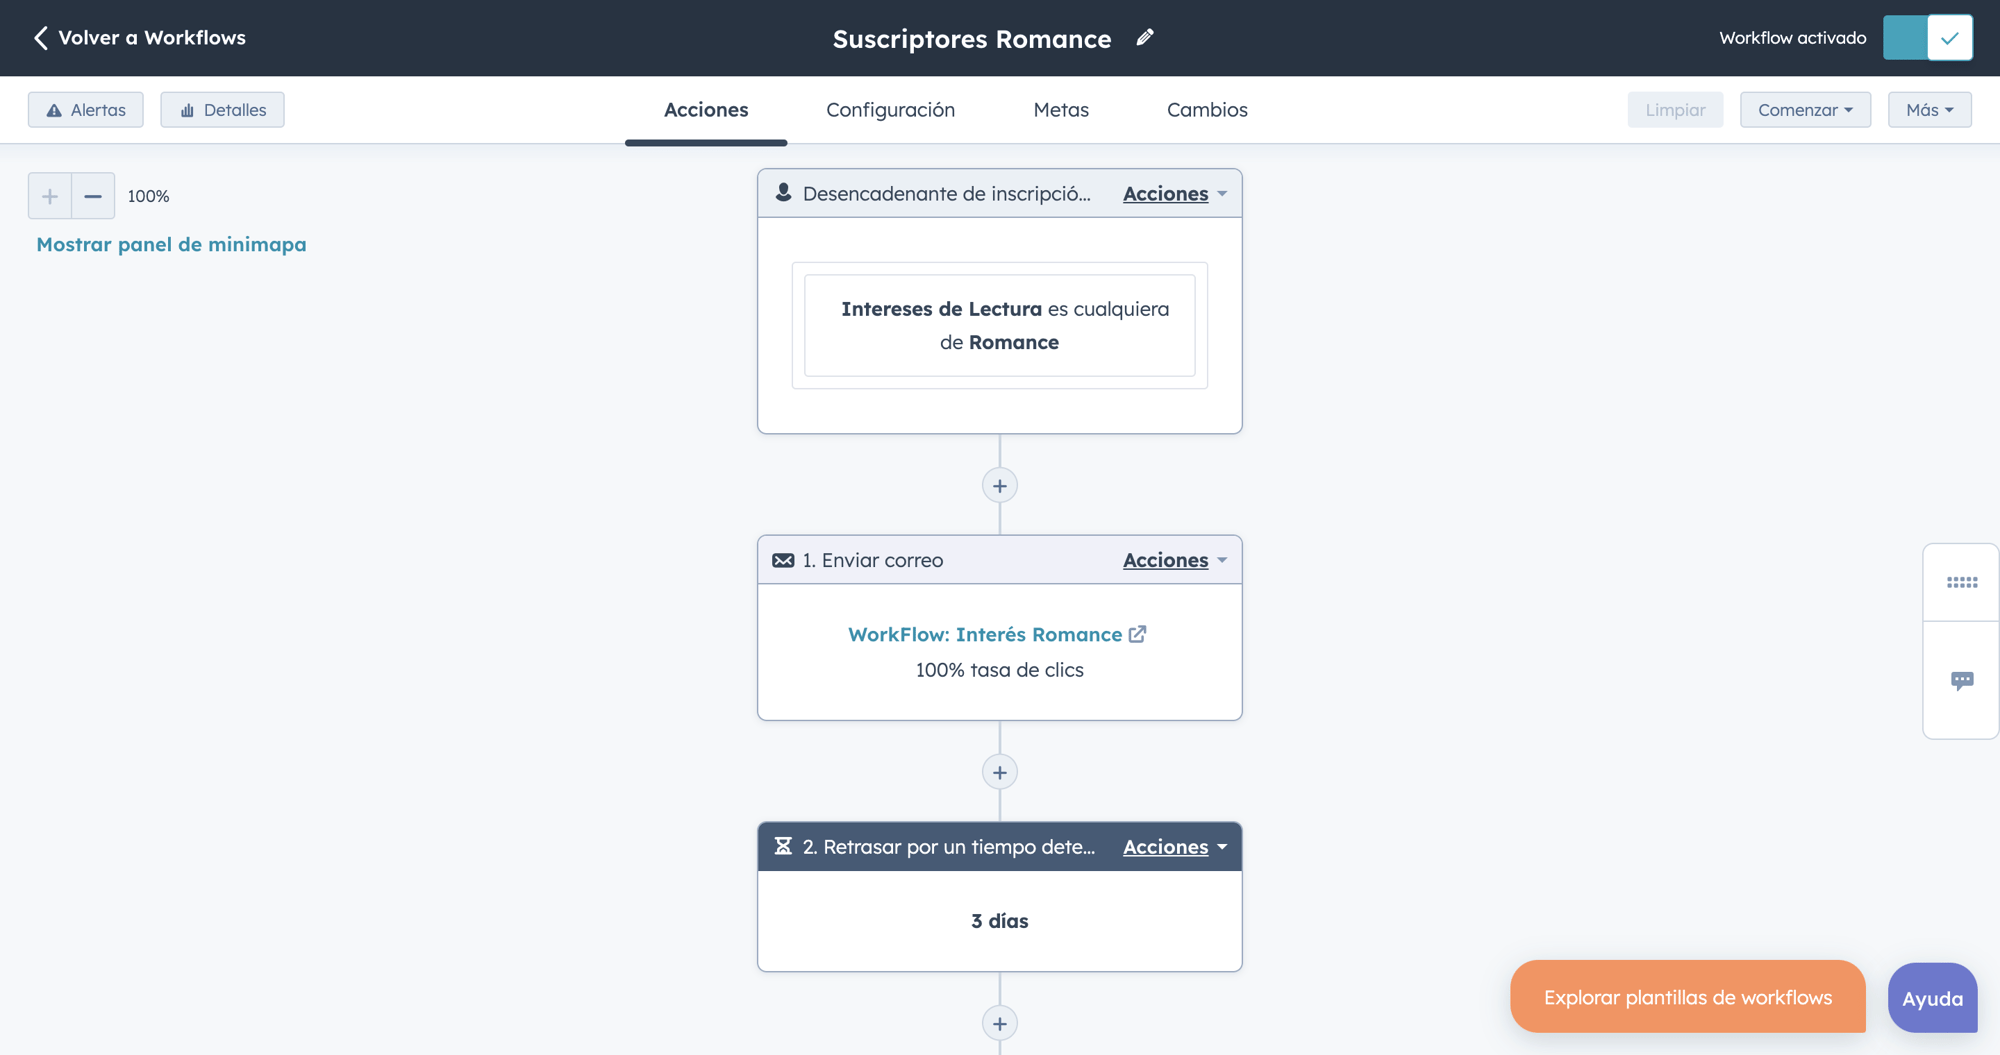The height and width of the screenshot is (1055, 2000).
Task: Click external link icon beside Interés Romance
Action: click(x=1137, y=634)
